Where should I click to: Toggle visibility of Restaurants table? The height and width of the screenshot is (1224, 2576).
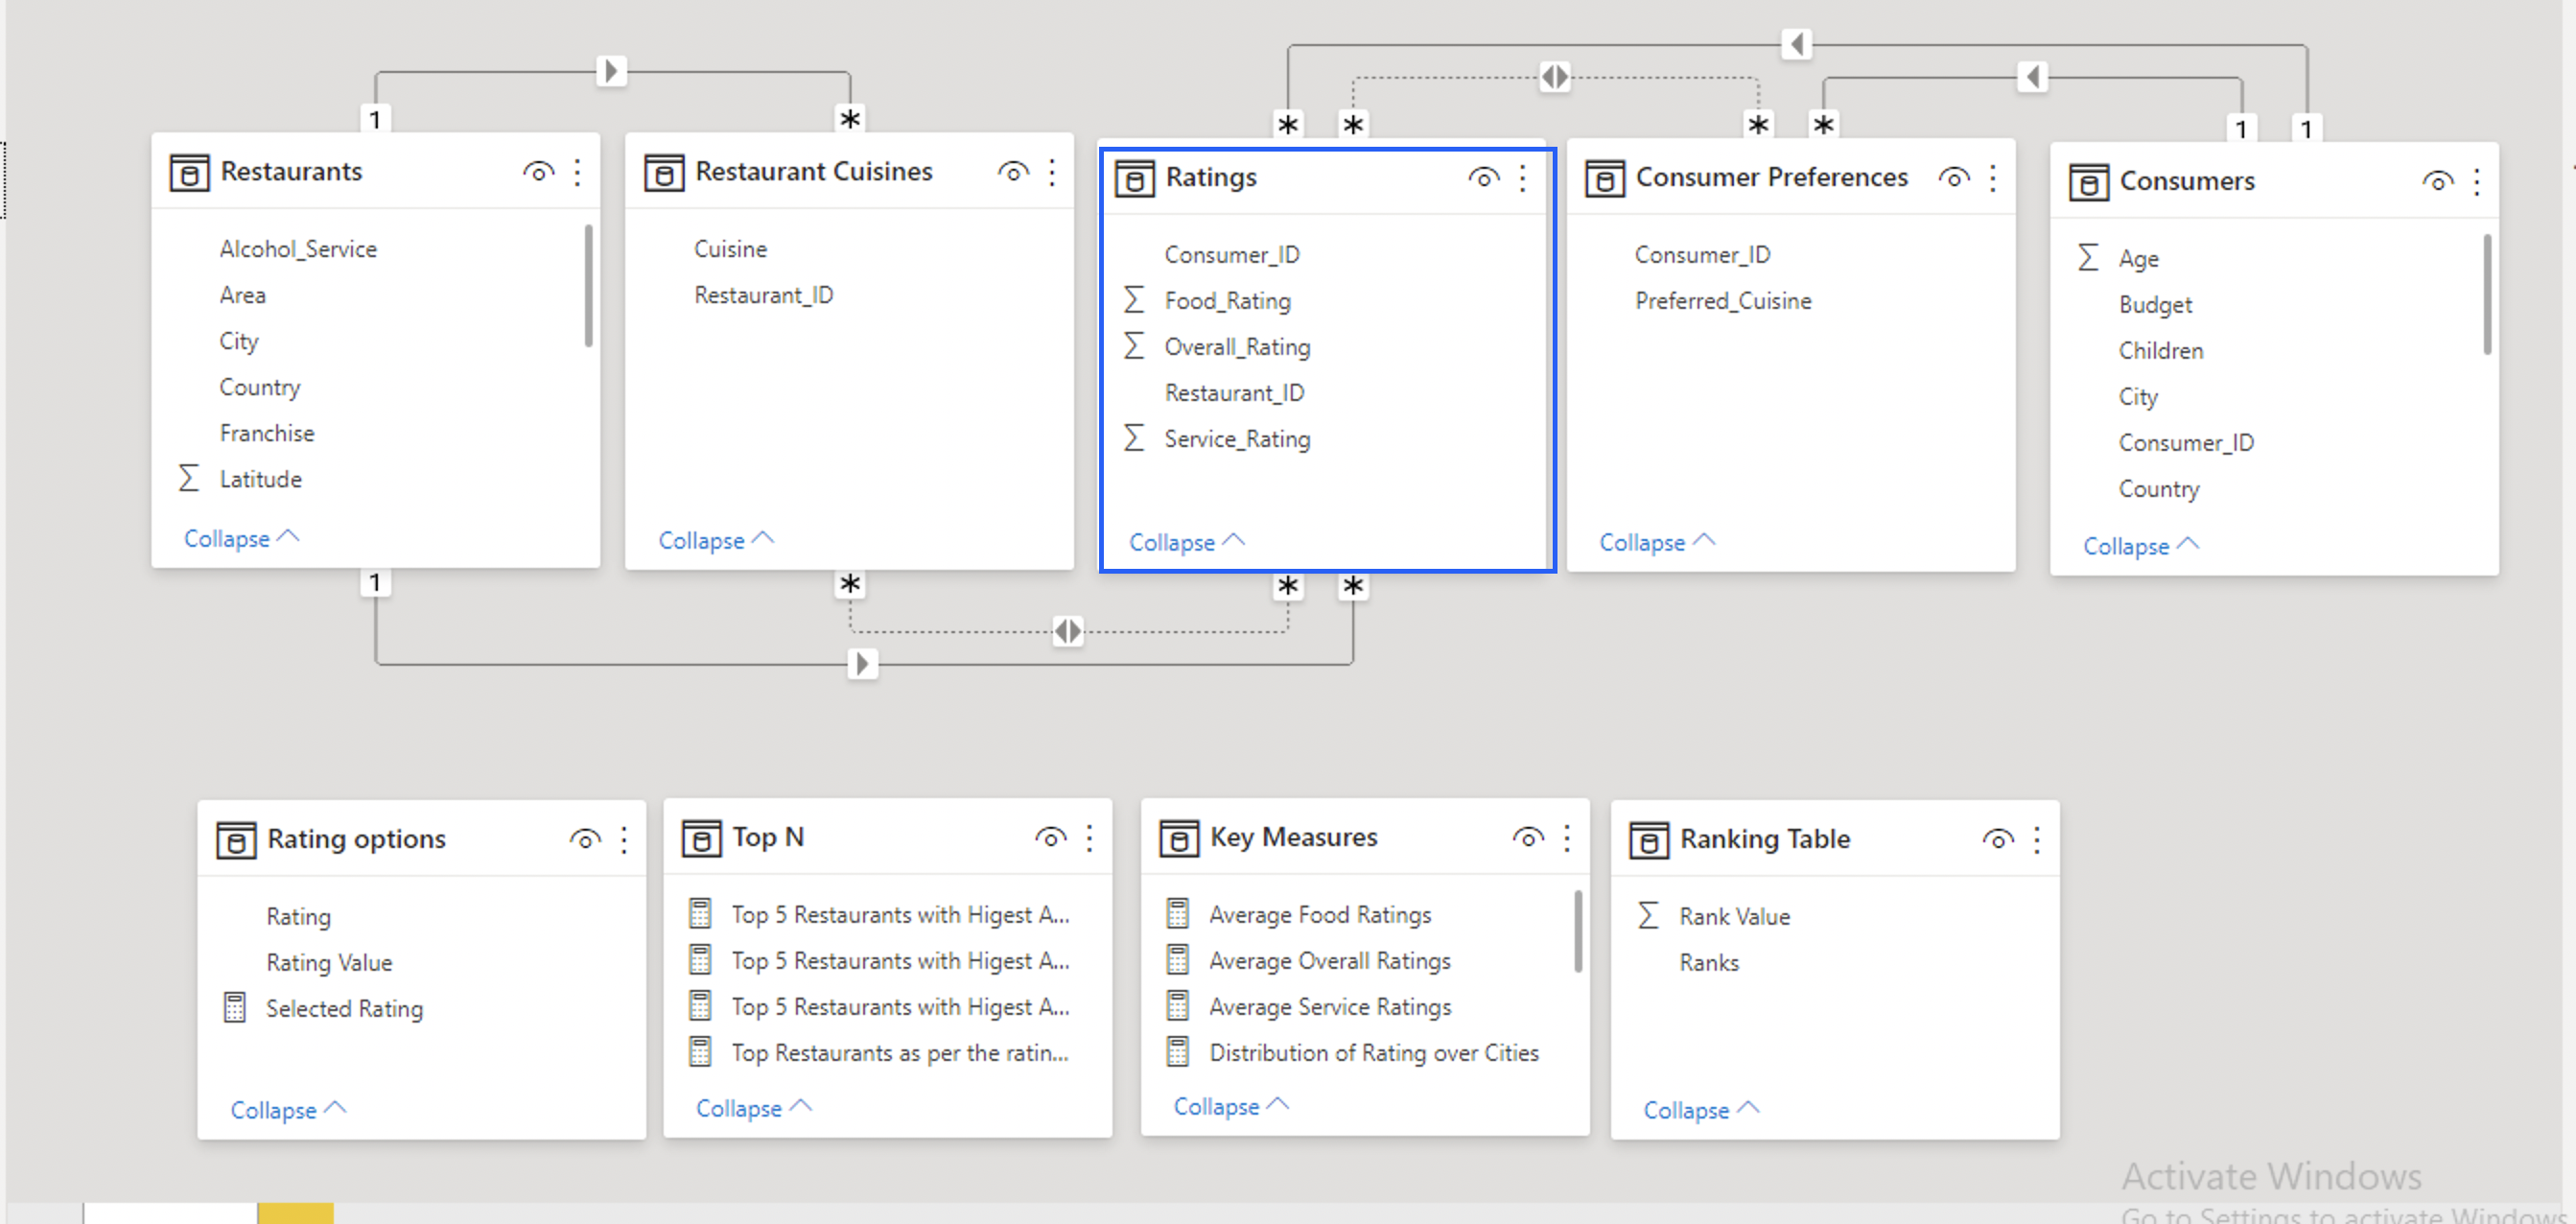click(538, 172)
